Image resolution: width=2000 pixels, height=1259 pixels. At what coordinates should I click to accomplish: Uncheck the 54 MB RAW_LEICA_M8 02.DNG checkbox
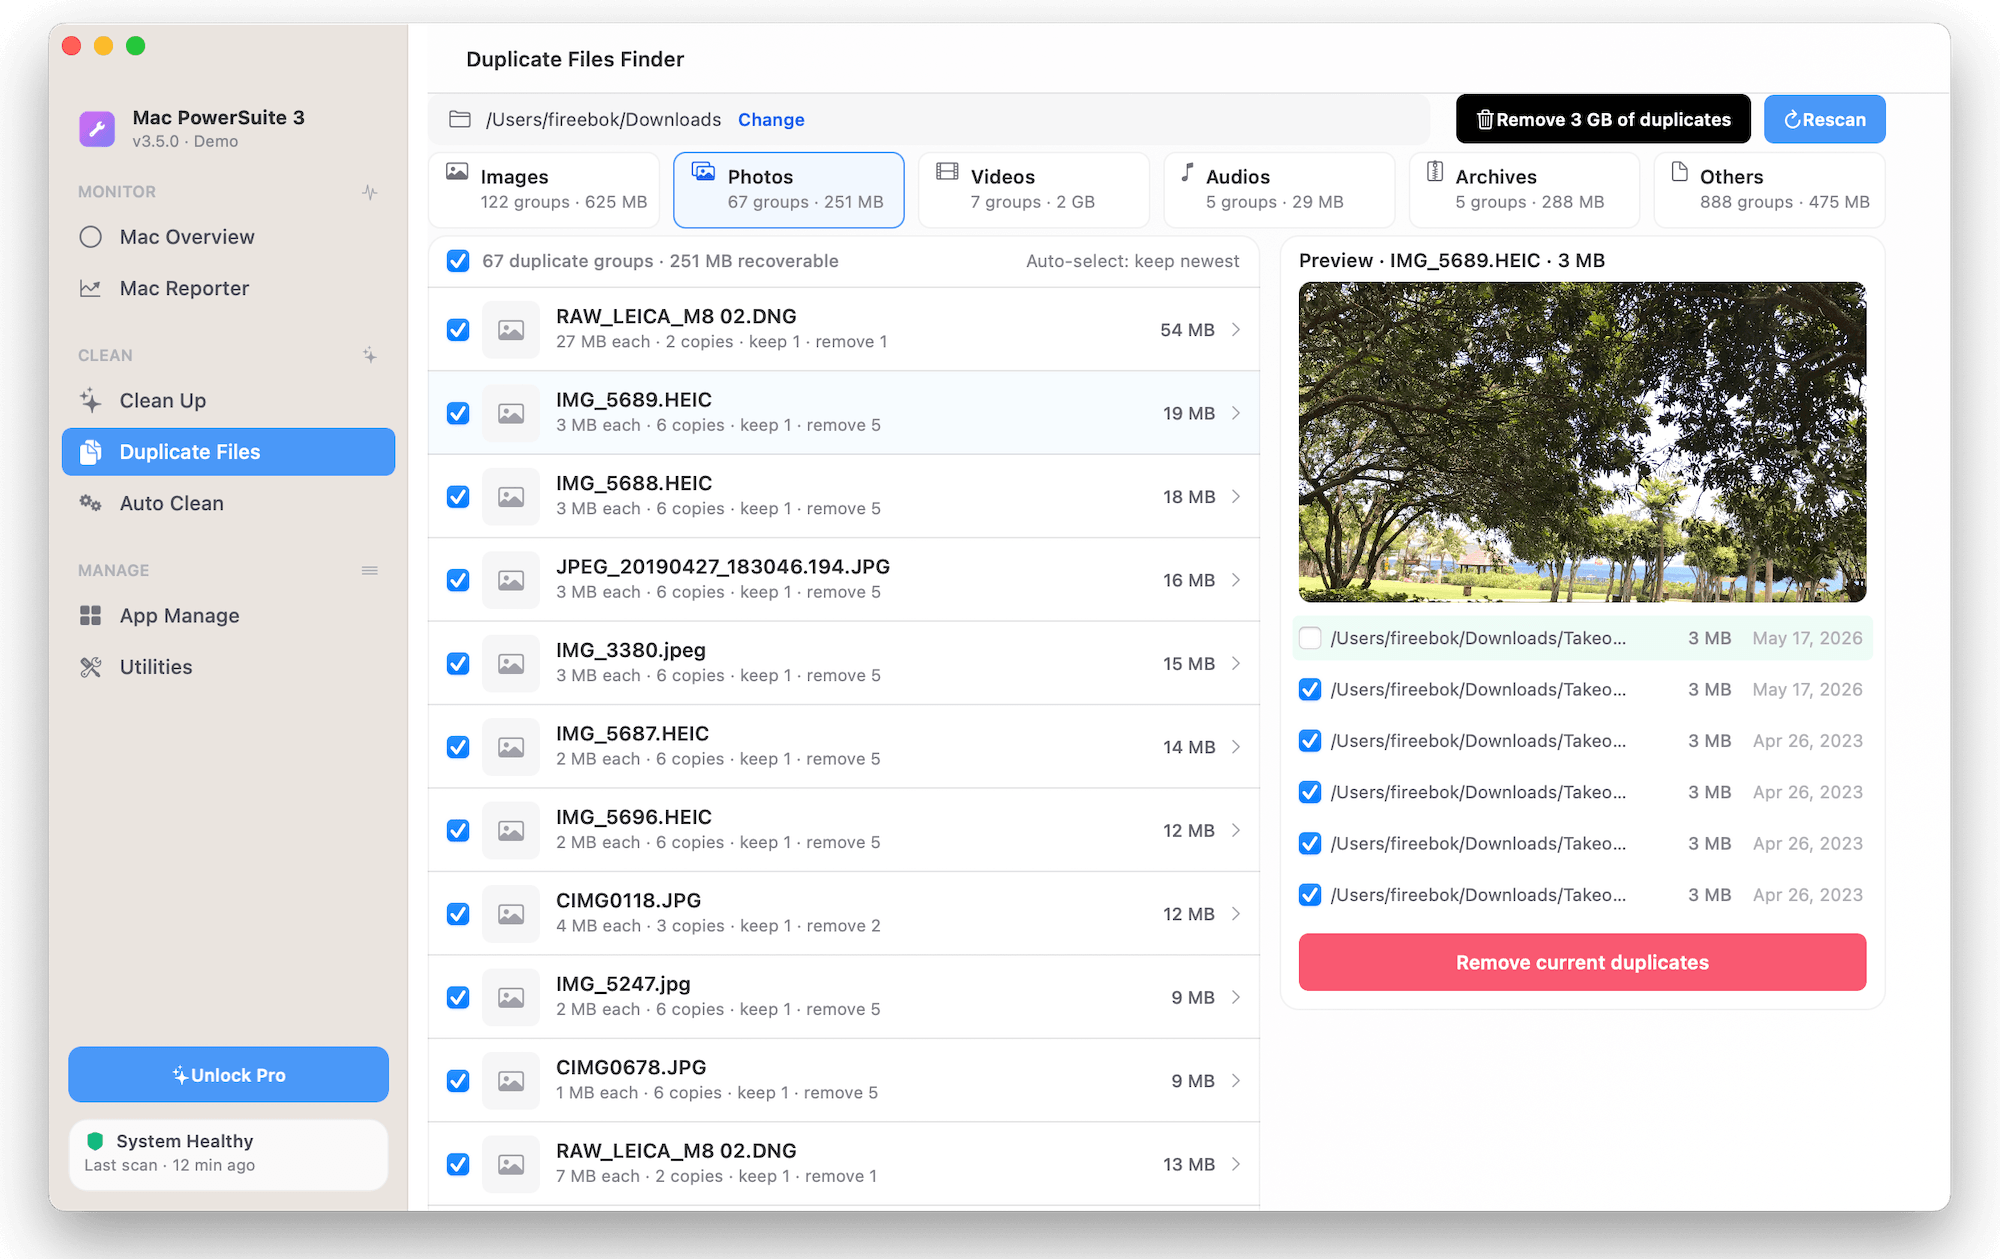[458, 330]
